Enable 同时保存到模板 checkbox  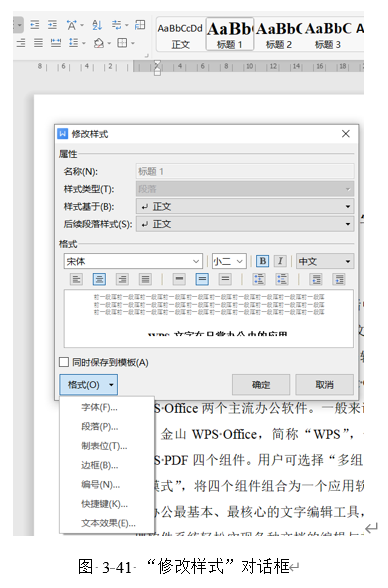64,362
